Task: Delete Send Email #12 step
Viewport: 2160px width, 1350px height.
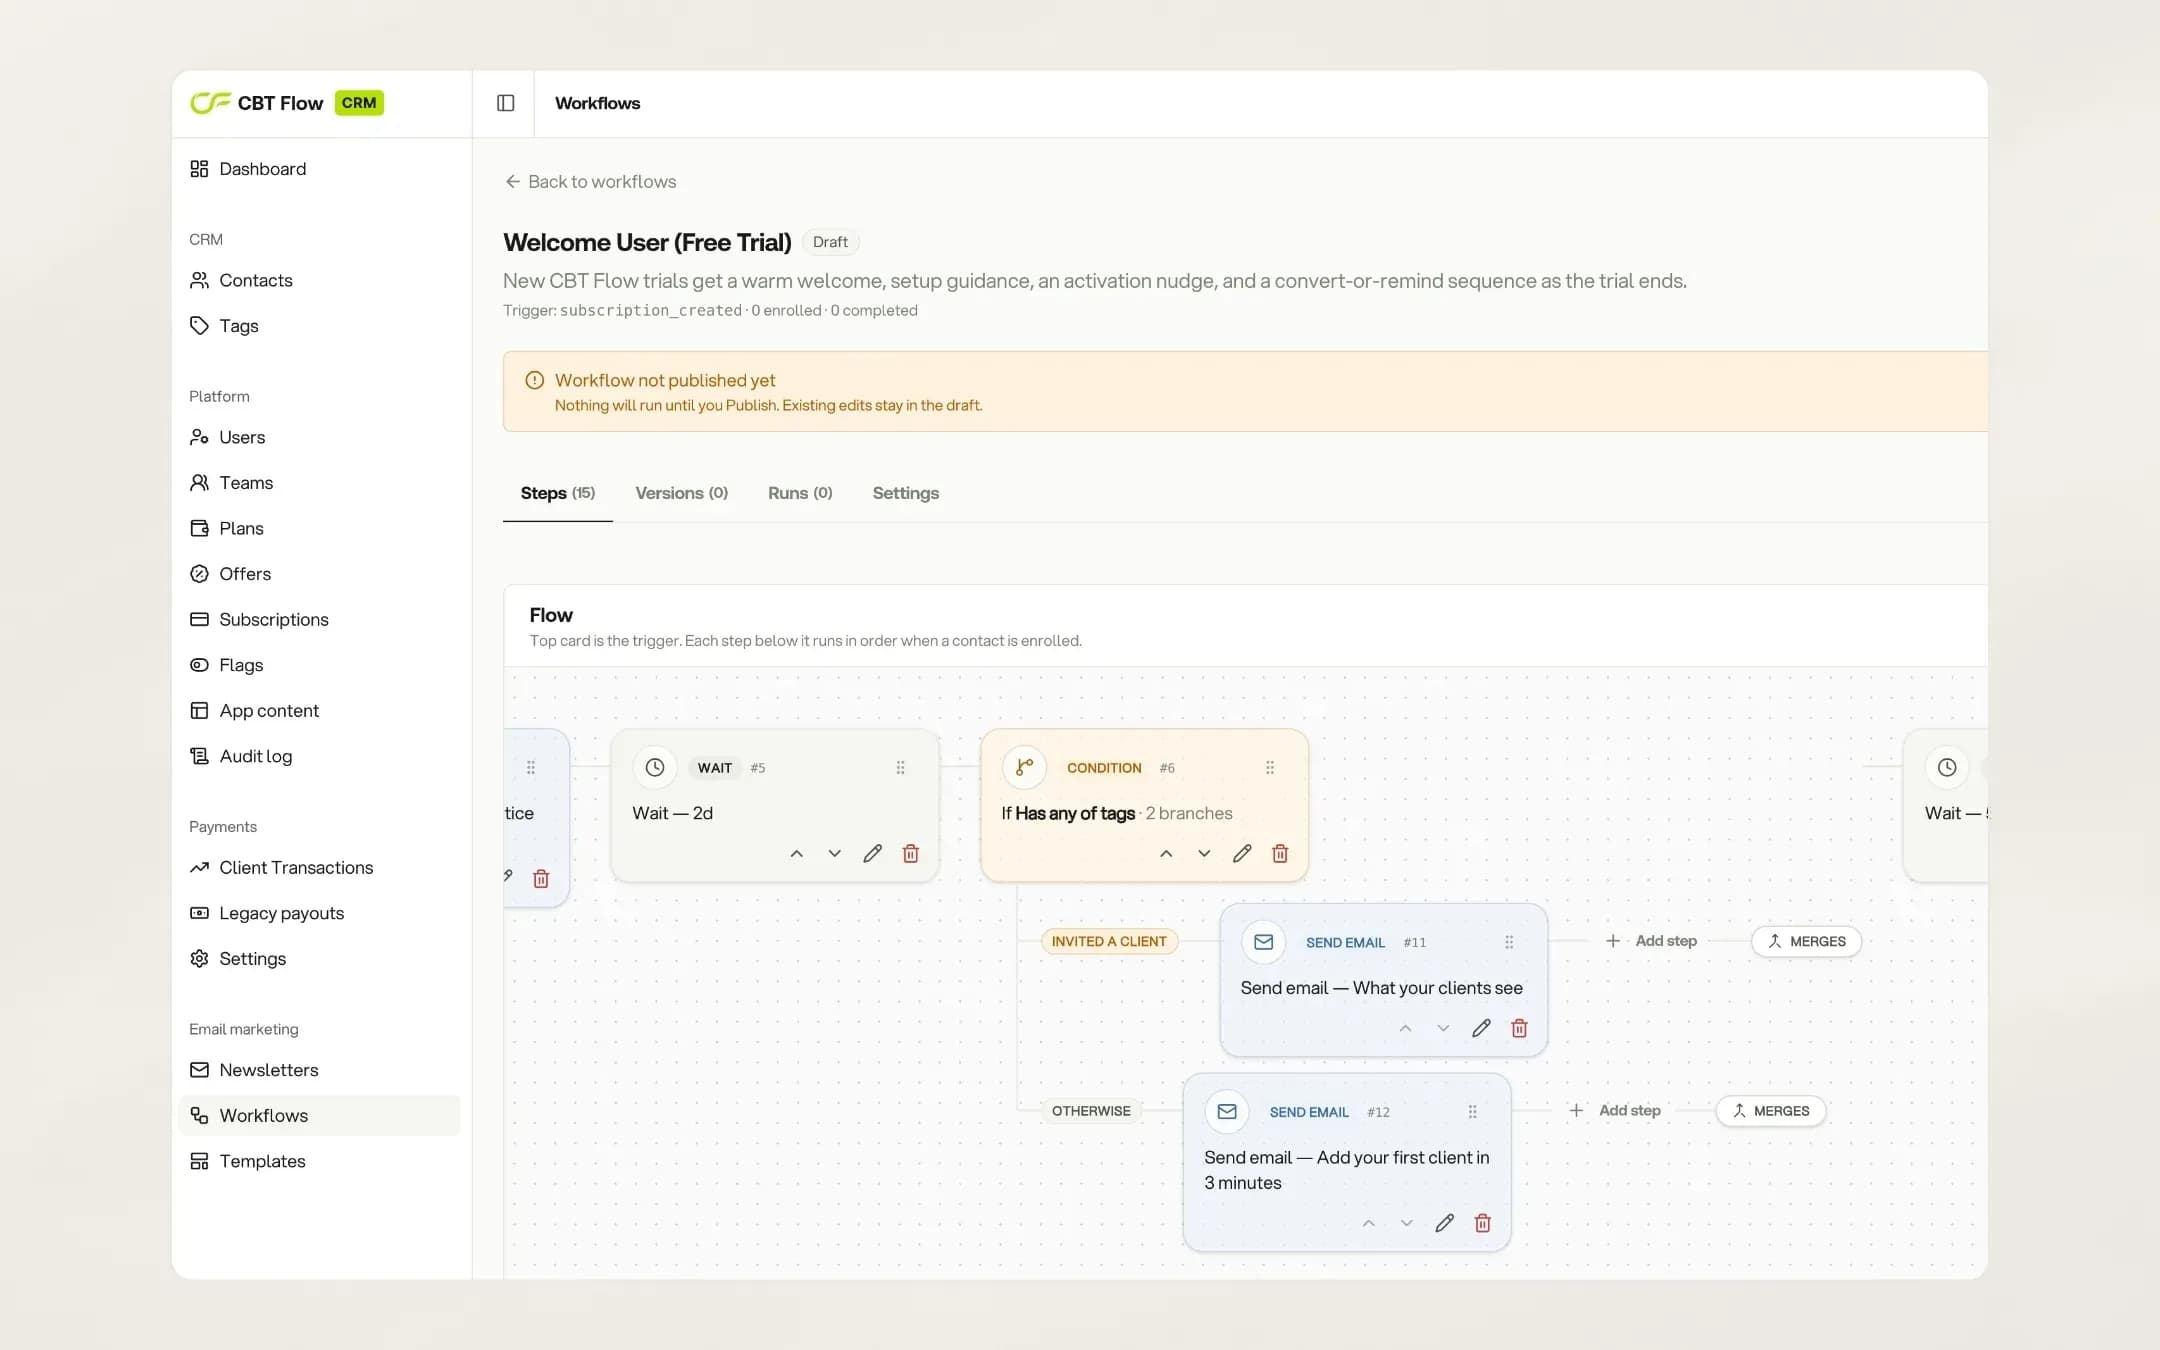Action: (x=1483, y=1223)
